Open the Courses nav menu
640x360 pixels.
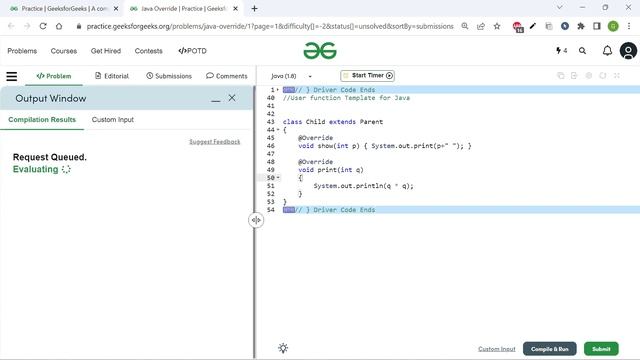64,51
